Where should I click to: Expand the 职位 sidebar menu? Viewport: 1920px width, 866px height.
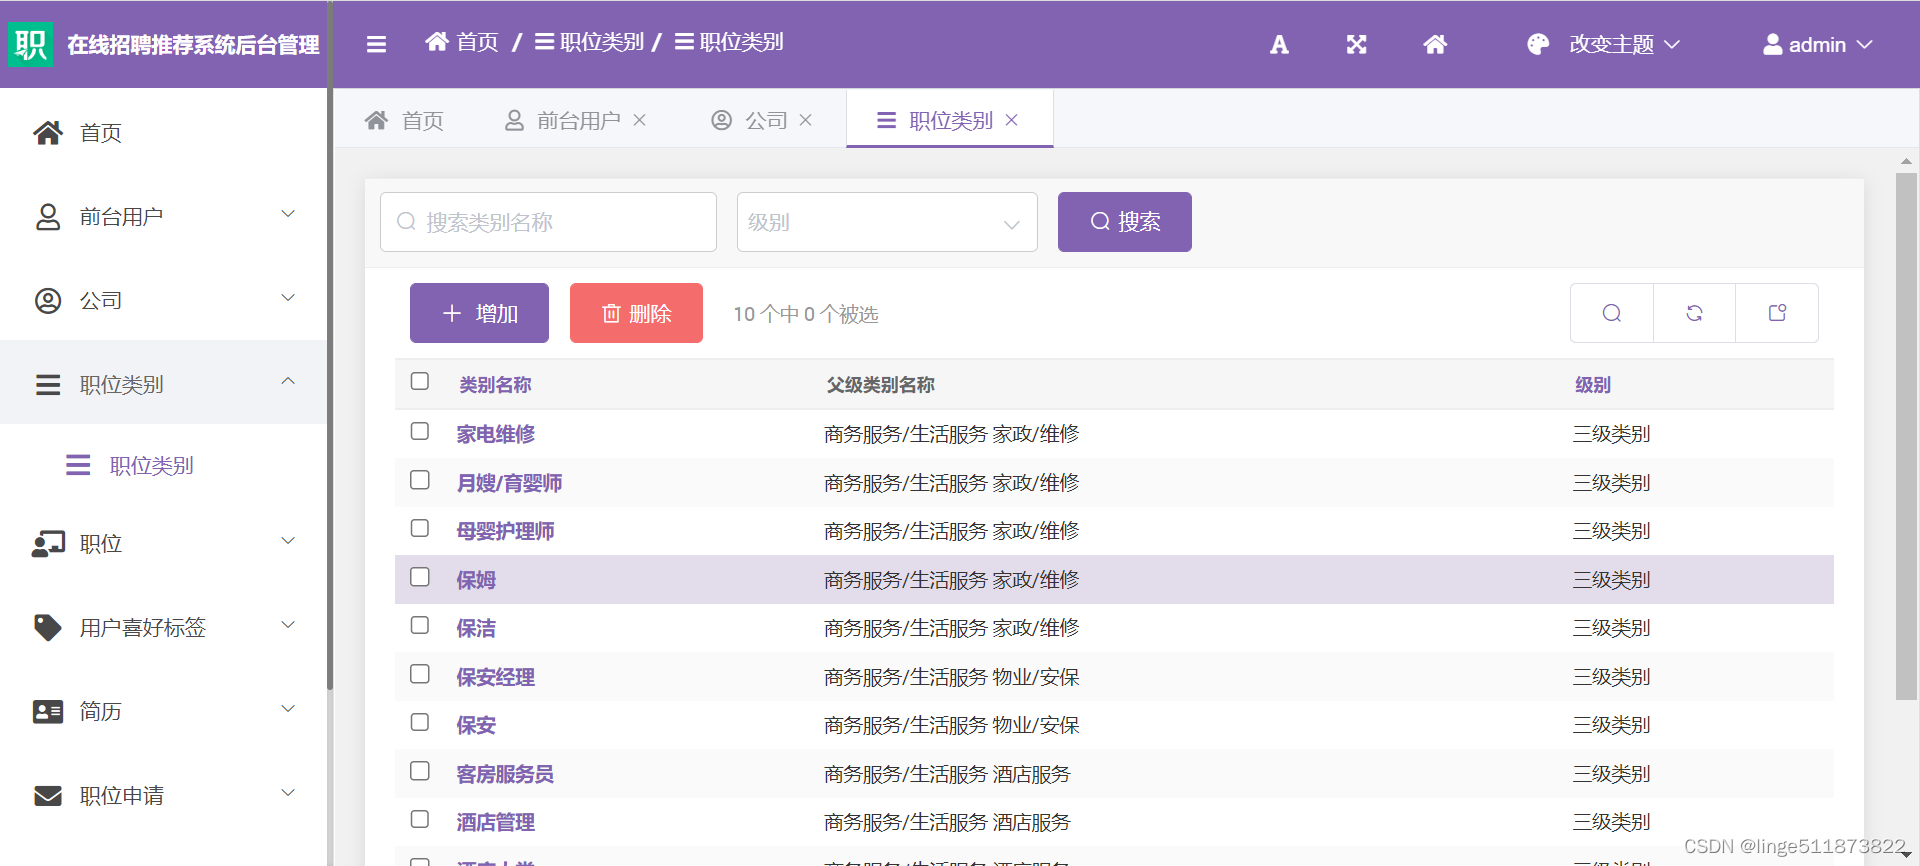[x=288, y=541]
